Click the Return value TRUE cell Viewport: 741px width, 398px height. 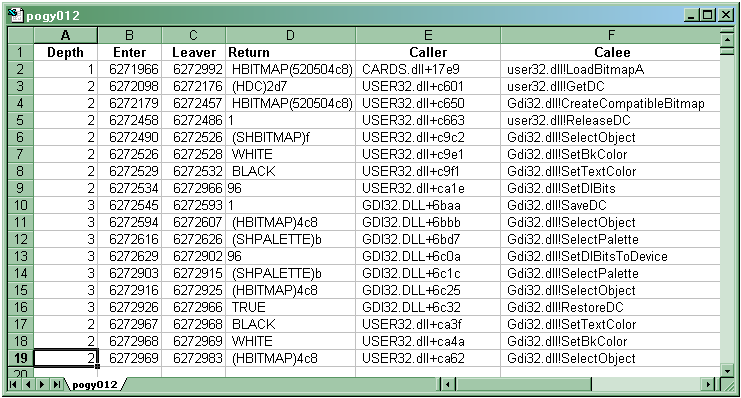pos(290,307)
